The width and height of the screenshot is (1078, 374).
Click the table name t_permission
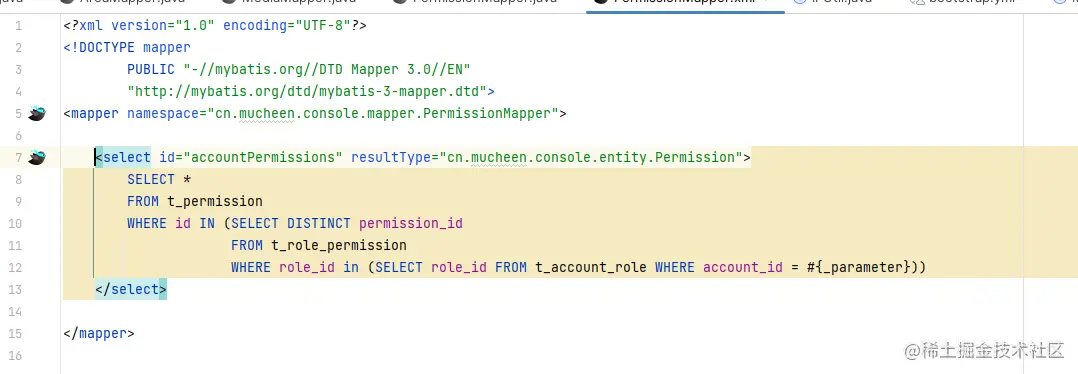(x=215, y=201)
